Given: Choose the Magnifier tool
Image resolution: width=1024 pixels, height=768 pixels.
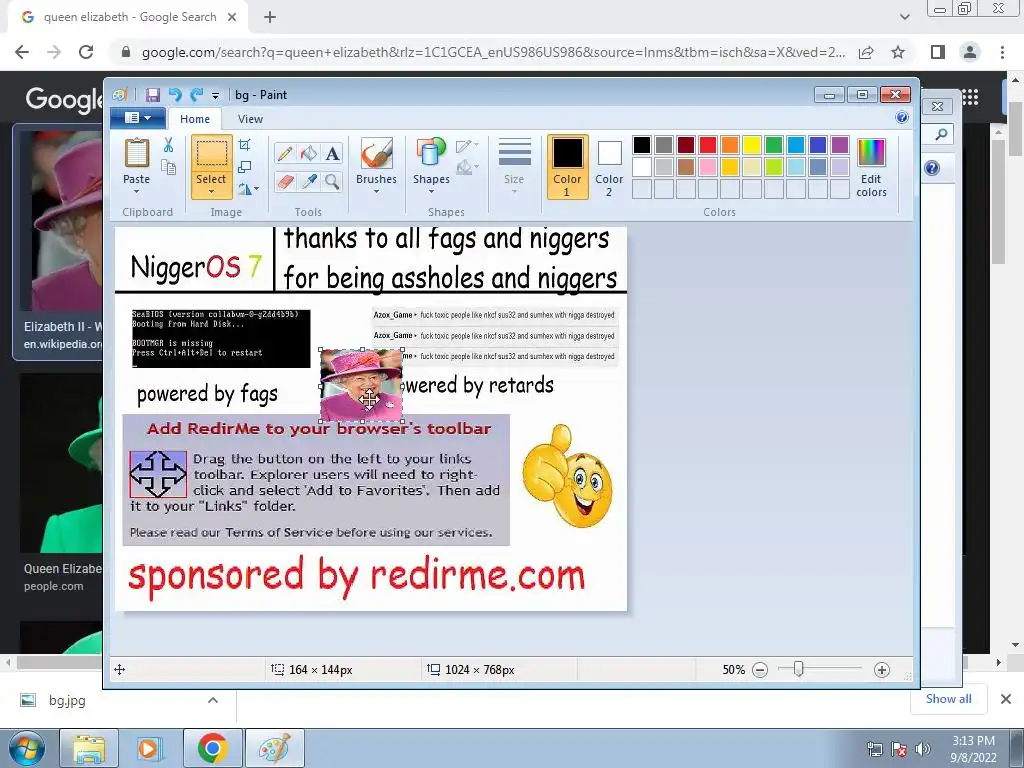Looking at the screenshot, I should [332, 182].
